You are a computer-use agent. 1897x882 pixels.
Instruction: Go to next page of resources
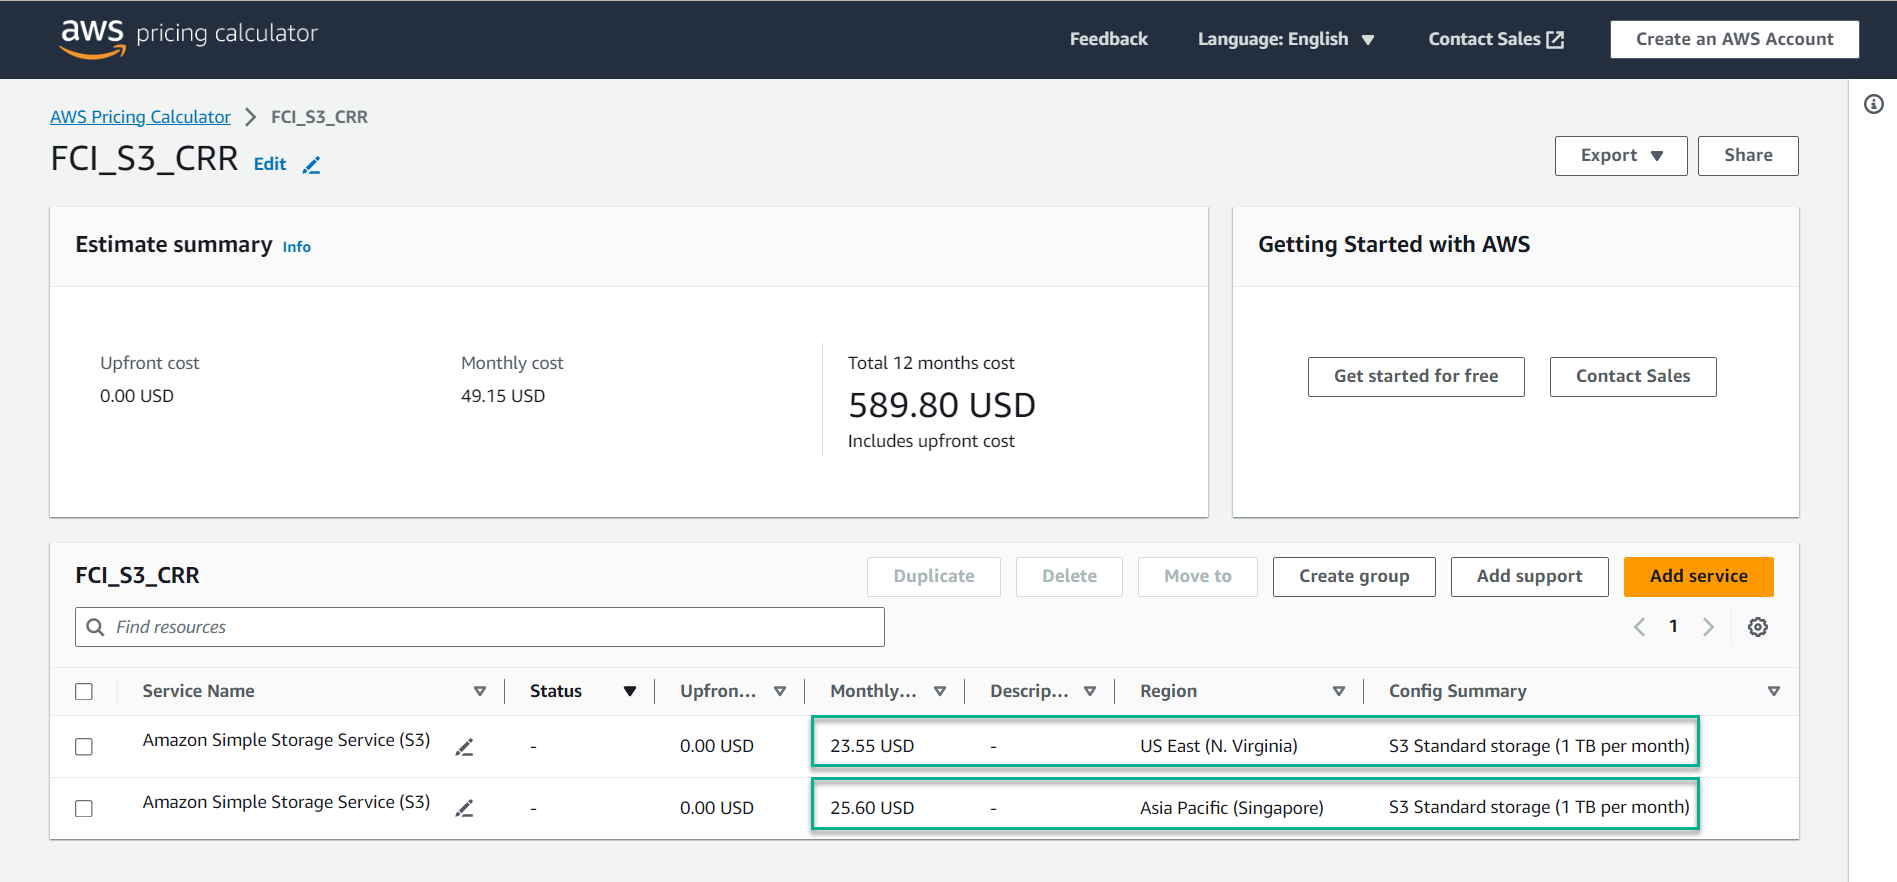[x=1708, y=627]
